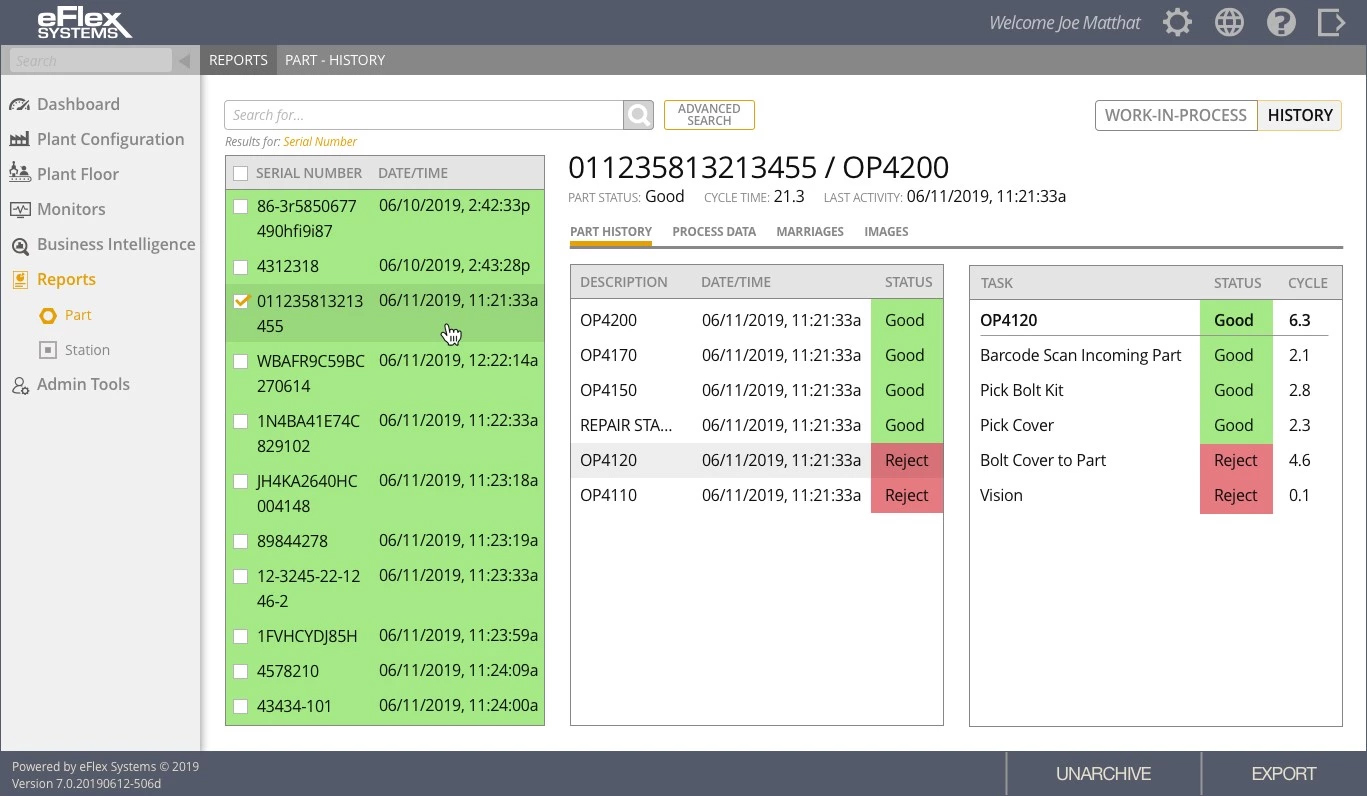
Task: Switch to the Process Data tab
Action: [x=714, y=231]
